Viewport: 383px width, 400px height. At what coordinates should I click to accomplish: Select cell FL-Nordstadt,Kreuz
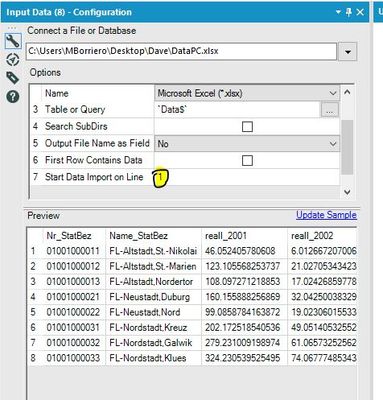[153, 328]
